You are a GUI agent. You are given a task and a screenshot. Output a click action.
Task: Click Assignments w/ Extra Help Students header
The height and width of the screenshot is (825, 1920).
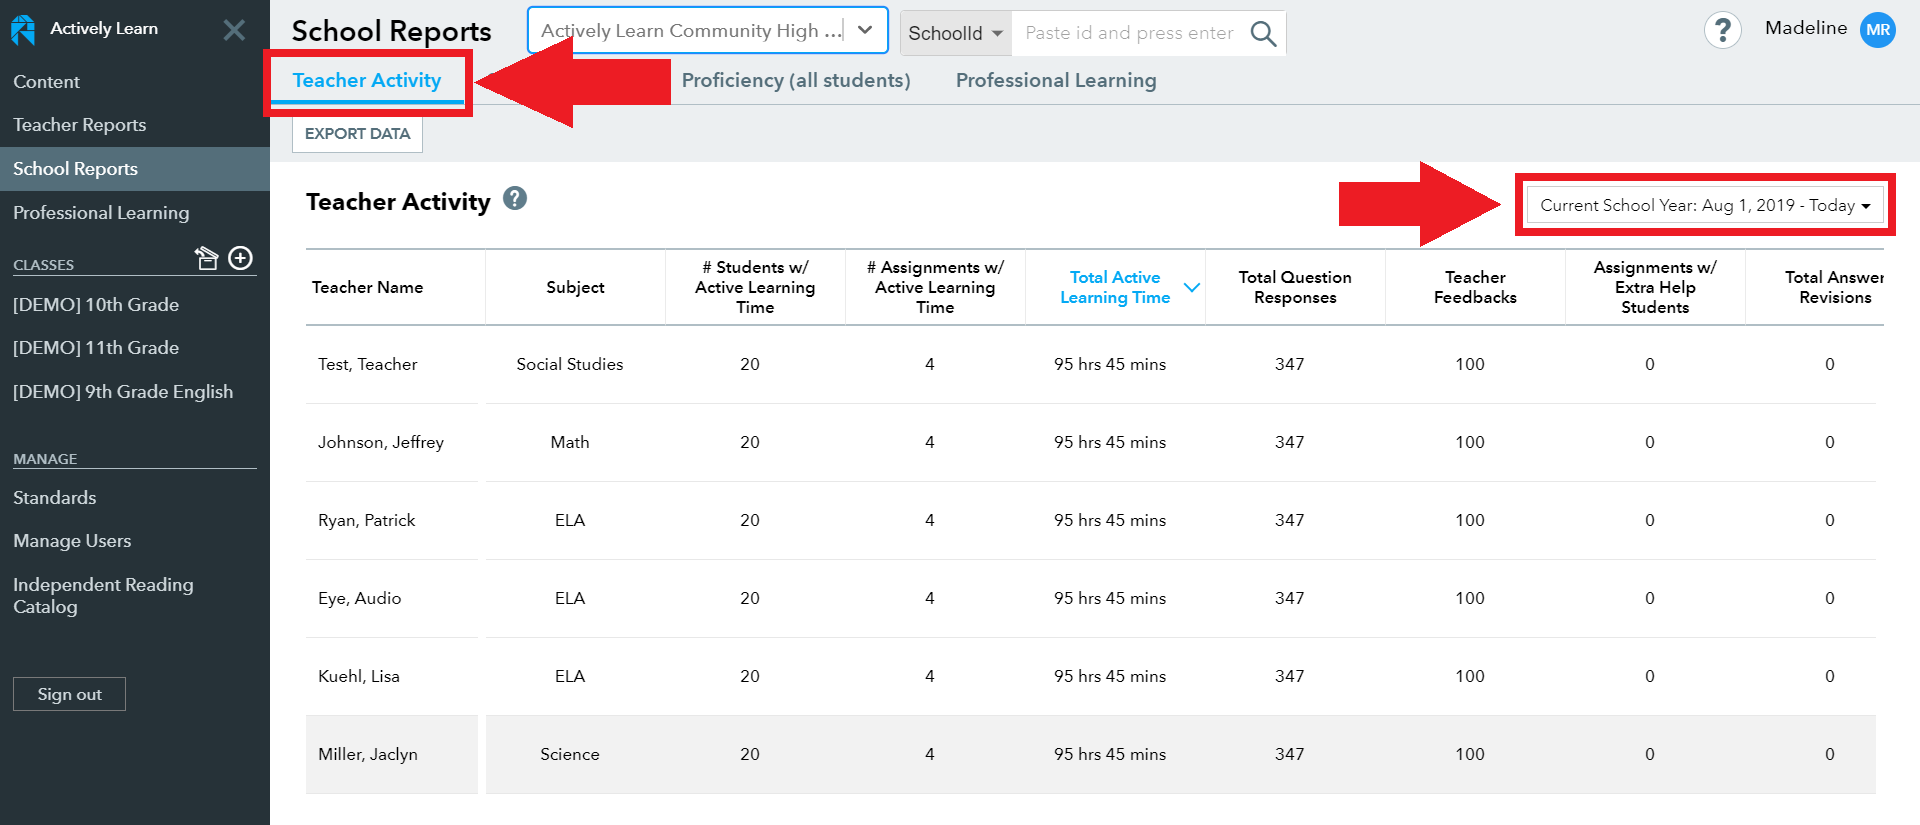[1655, 287]
